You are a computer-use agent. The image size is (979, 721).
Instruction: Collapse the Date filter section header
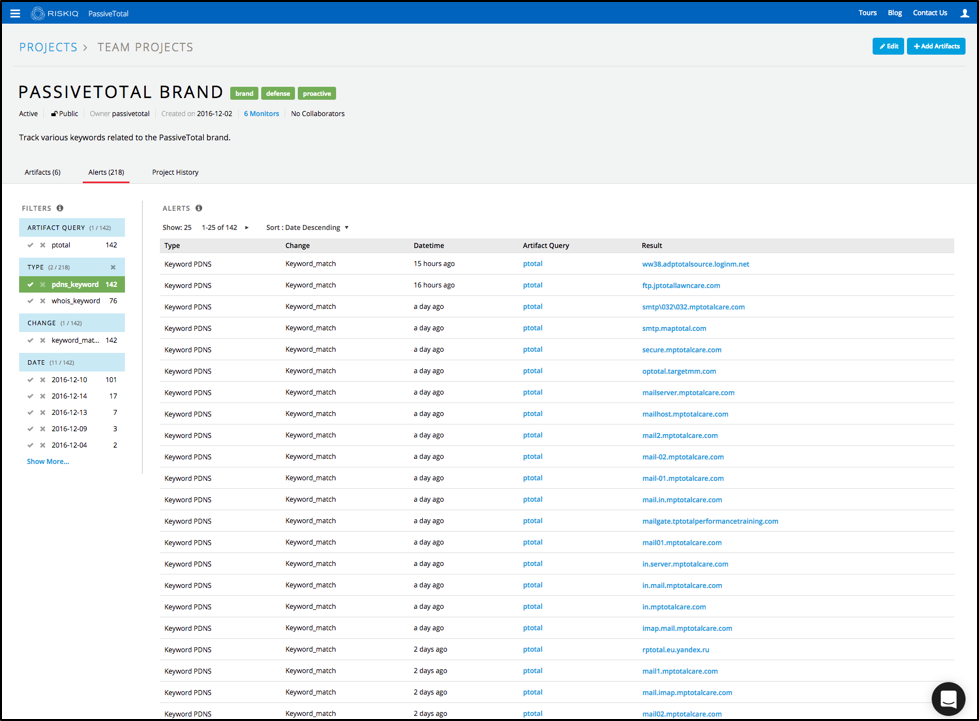pos(72,362)
